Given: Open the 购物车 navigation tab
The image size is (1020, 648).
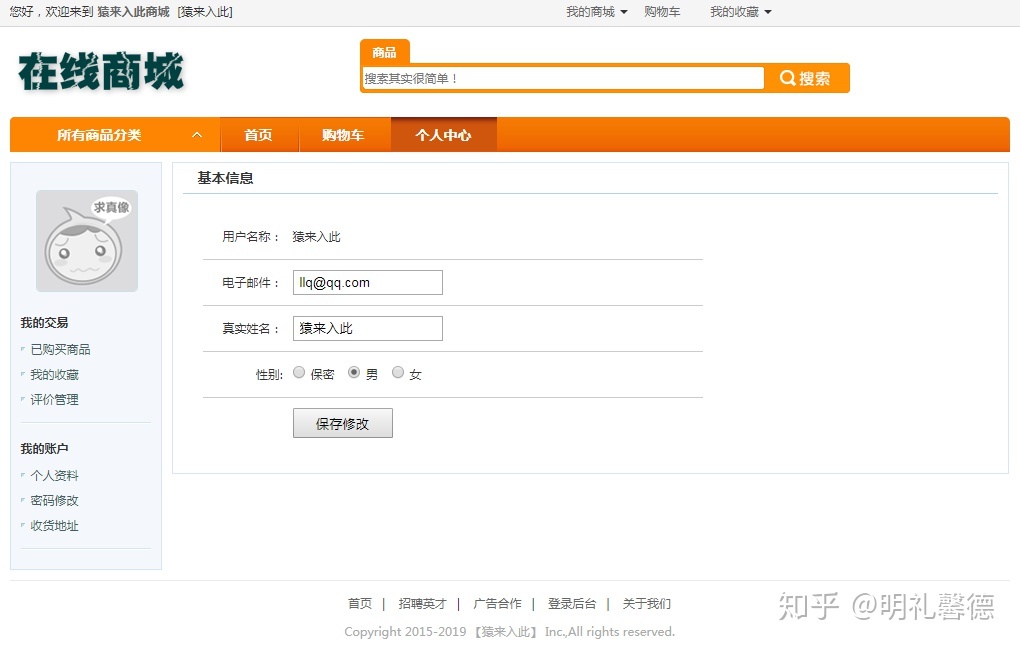Looking at the screenshot, I should pyautogui.click(x=343, y=135).
